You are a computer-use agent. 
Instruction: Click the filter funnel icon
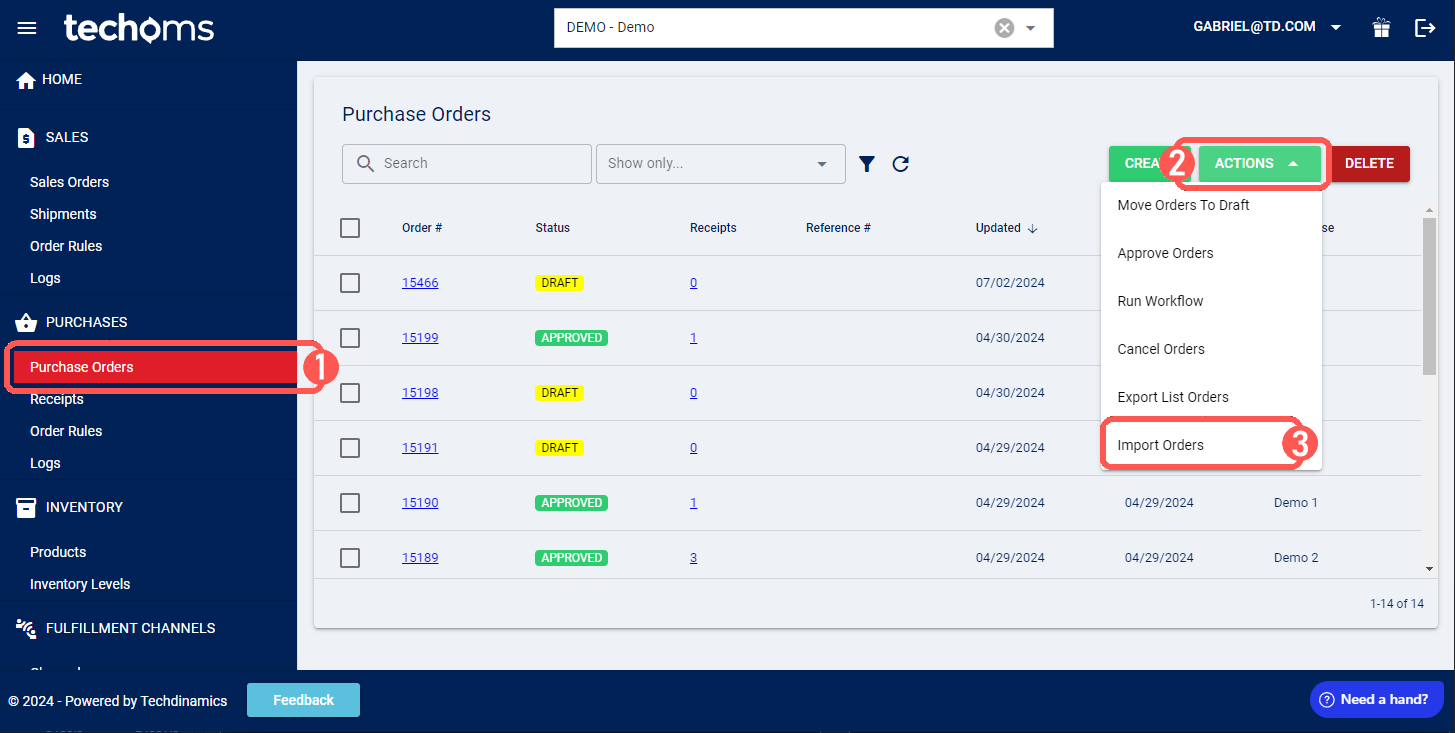click(x=867, y=164)
